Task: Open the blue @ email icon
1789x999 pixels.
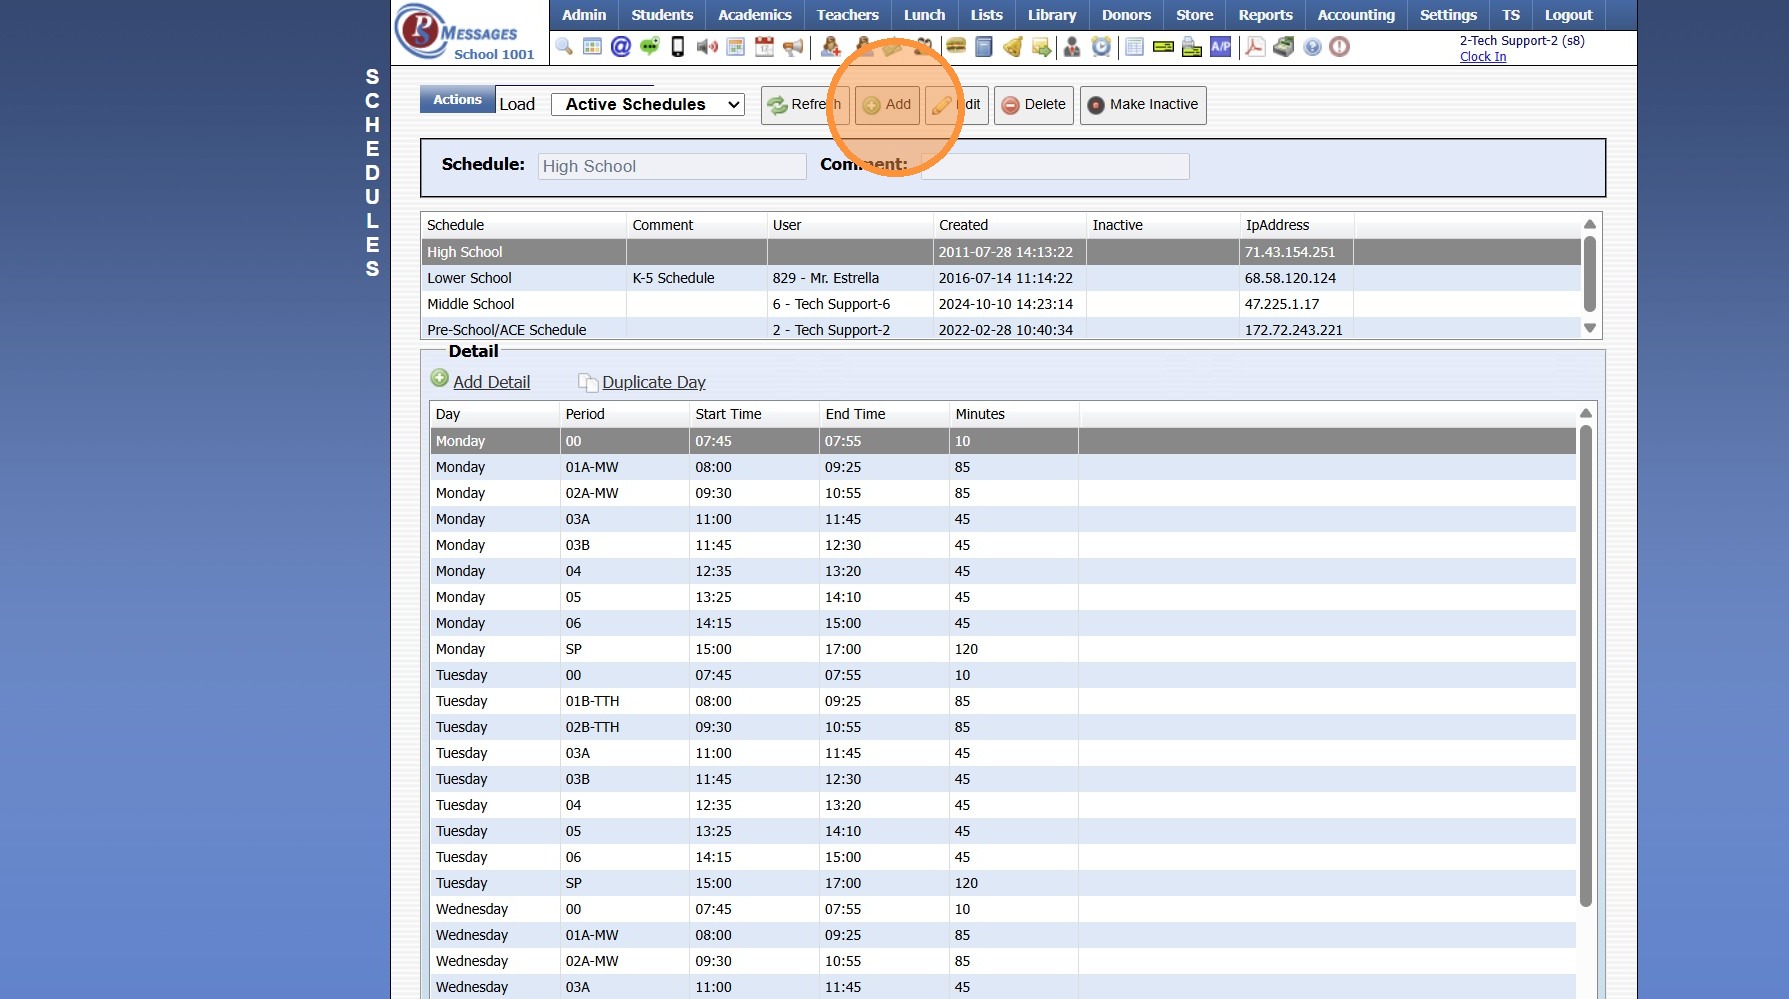Action: click(621, 47)
